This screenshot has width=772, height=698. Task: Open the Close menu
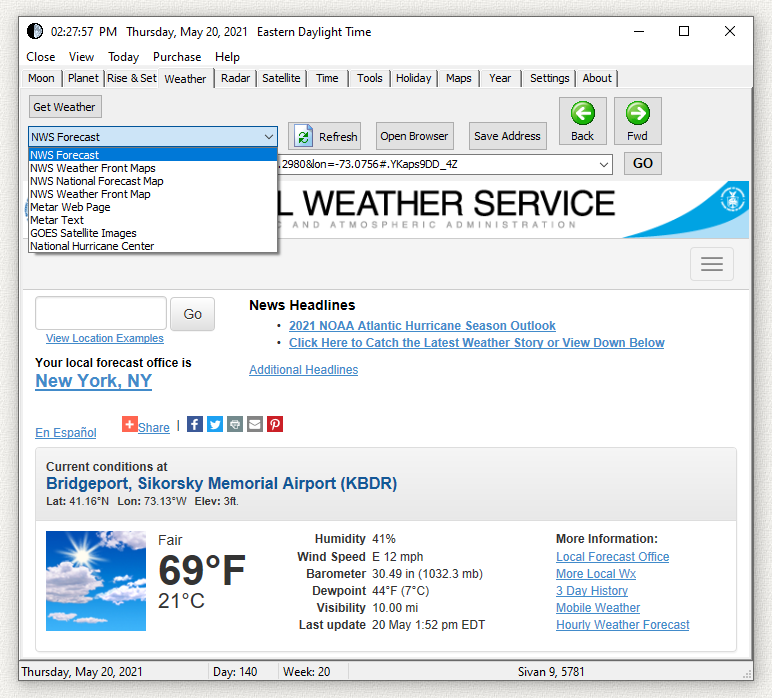[x=41, y=57]
